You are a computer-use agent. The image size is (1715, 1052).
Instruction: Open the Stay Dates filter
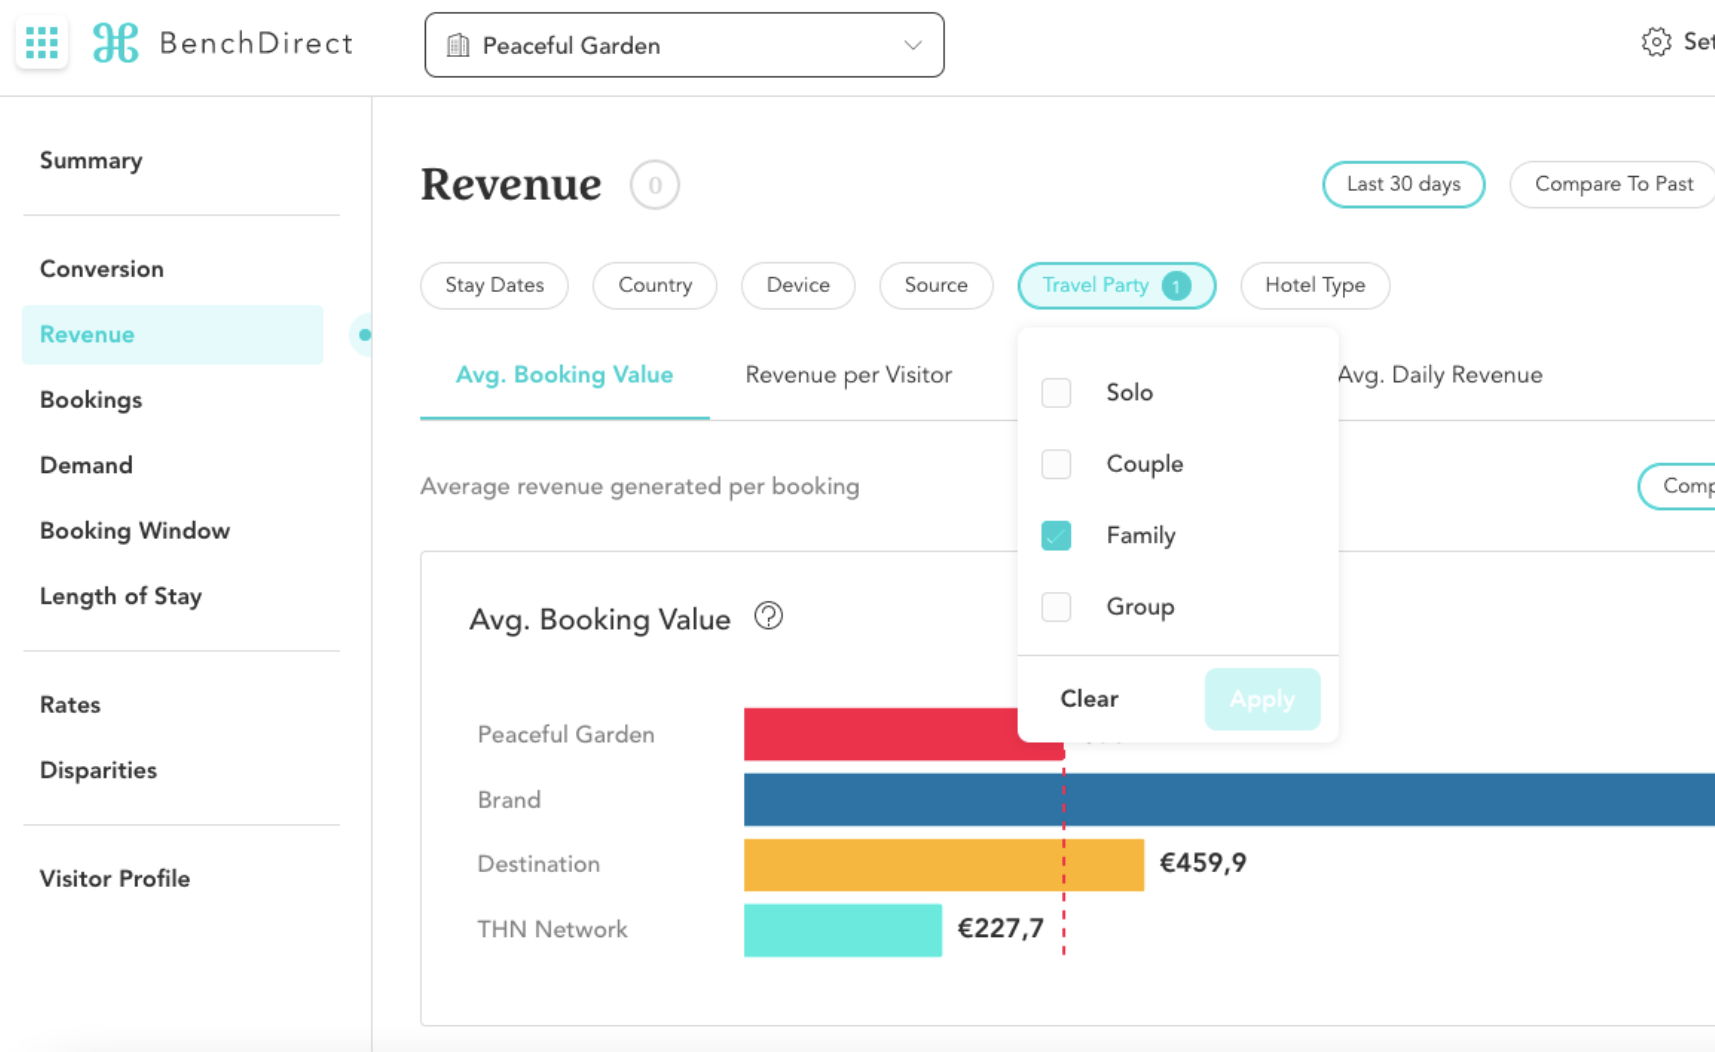(494, 285)
